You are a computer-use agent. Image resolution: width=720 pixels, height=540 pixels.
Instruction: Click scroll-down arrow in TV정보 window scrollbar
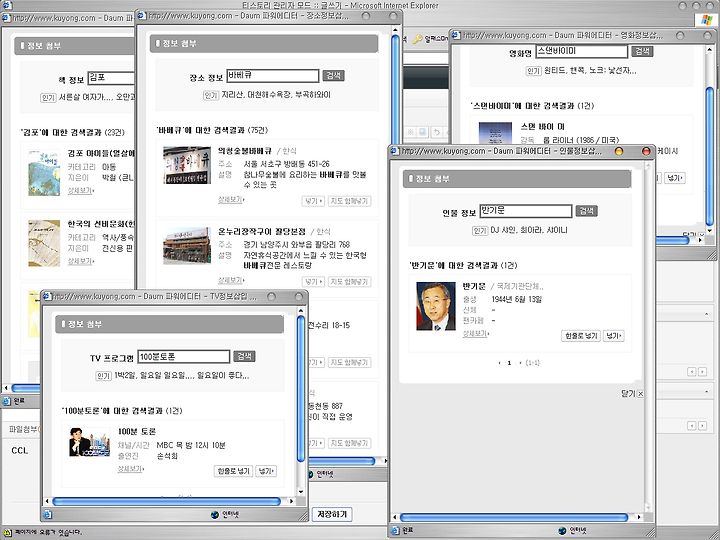click(301, 492)
